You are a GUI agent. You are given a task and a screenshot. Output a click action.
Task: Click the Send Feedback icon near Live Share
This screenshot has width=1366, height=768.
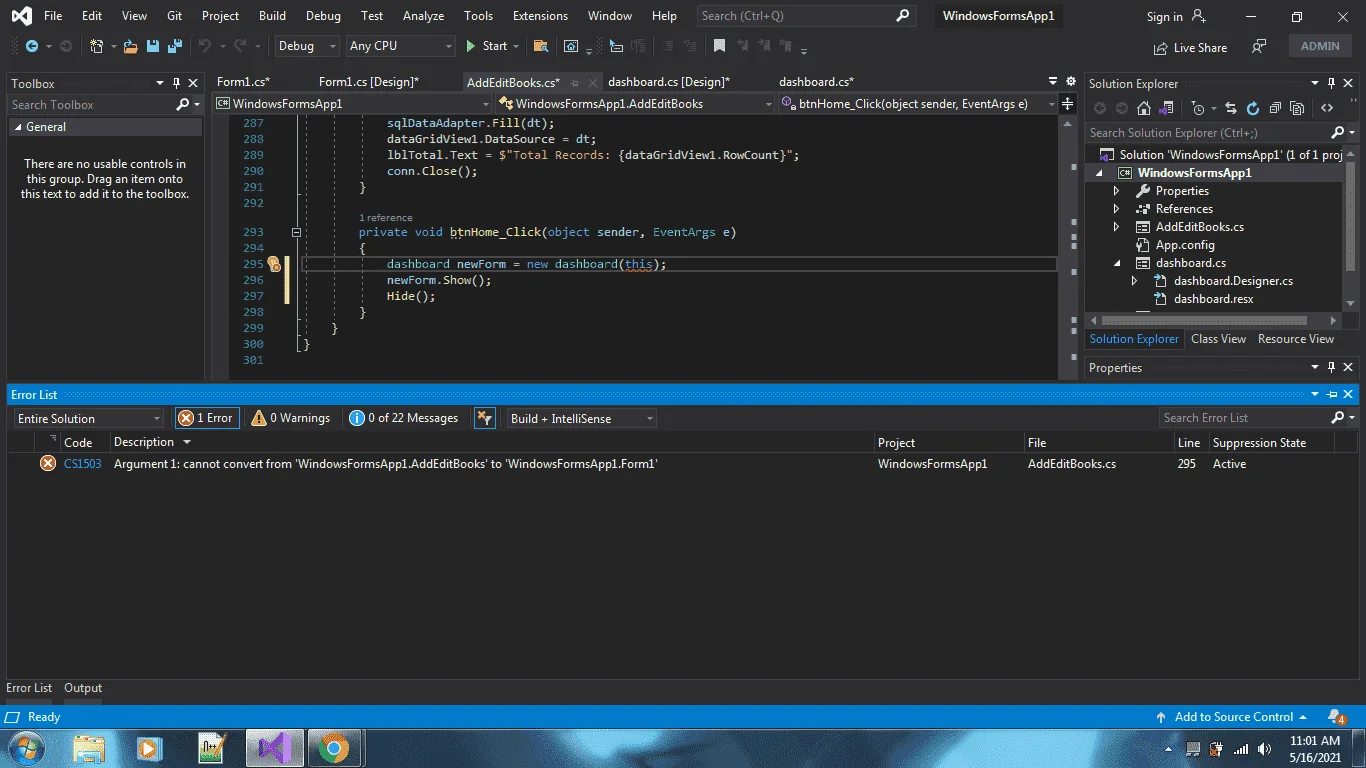[1259, 46]
